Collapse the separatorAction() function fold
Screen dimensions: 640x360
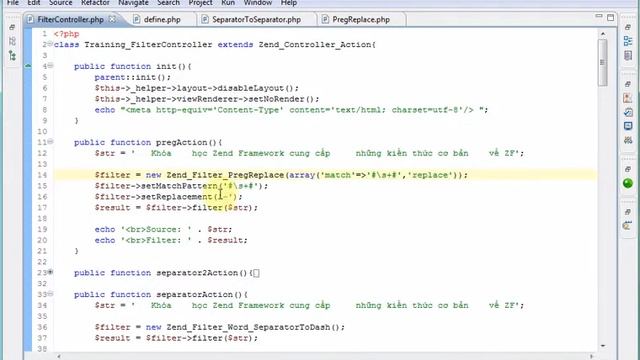[51, 293]
